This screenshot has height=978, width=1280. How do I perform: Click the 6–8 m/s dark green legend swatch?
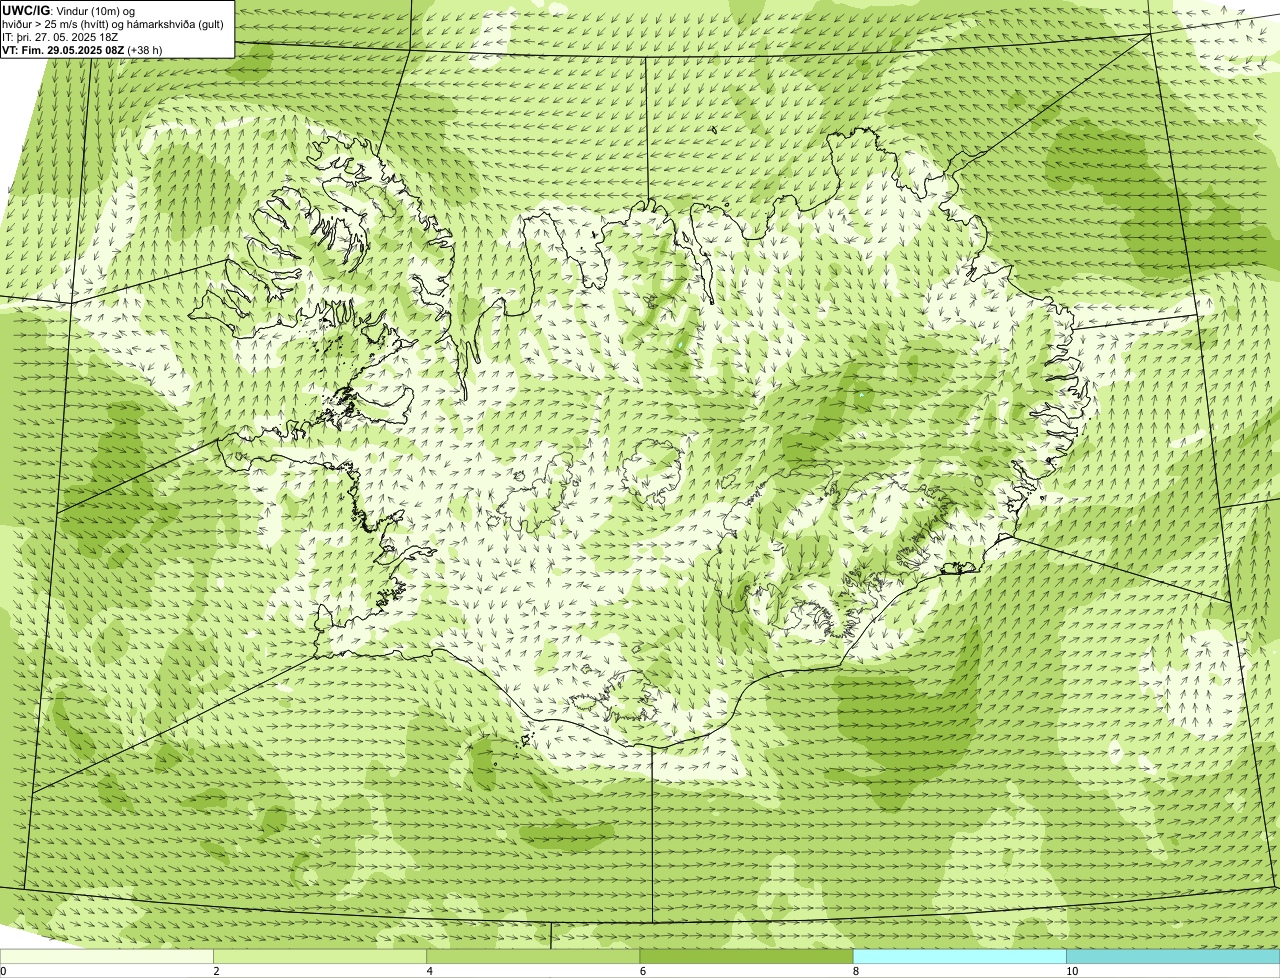coord(746,956)
